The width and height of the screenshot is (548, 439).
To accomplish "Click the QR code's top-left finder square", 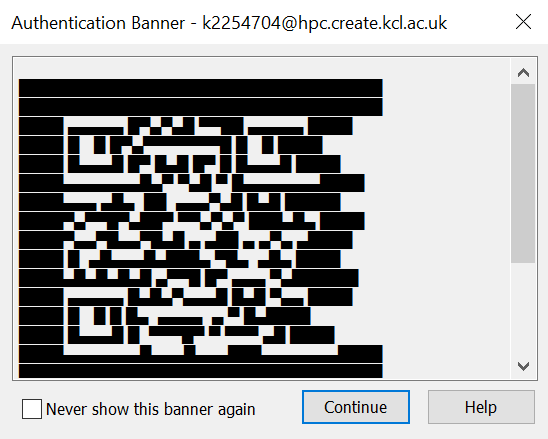I will click(95, 150).
